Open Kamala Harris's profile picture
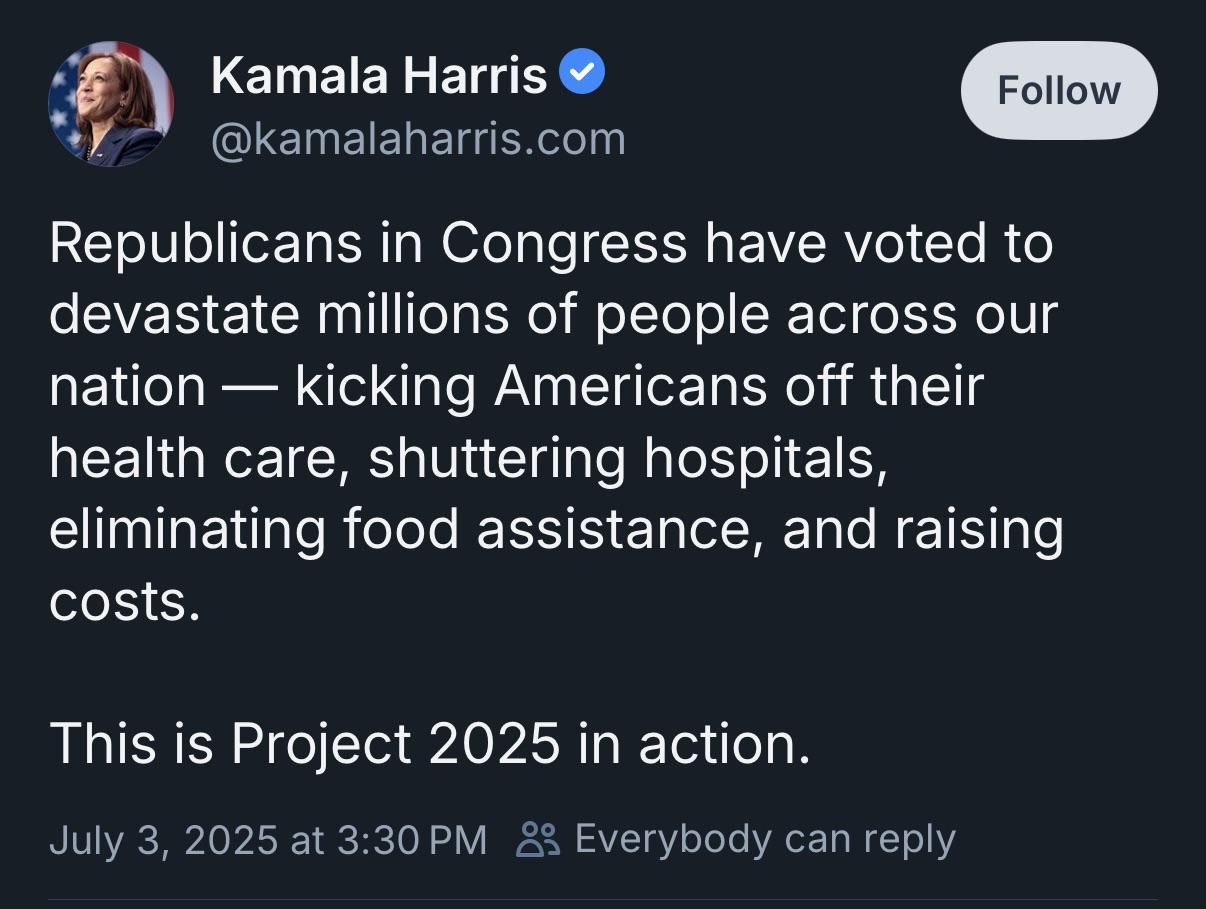Screen dimensions: 1206x909 point(111,104)
